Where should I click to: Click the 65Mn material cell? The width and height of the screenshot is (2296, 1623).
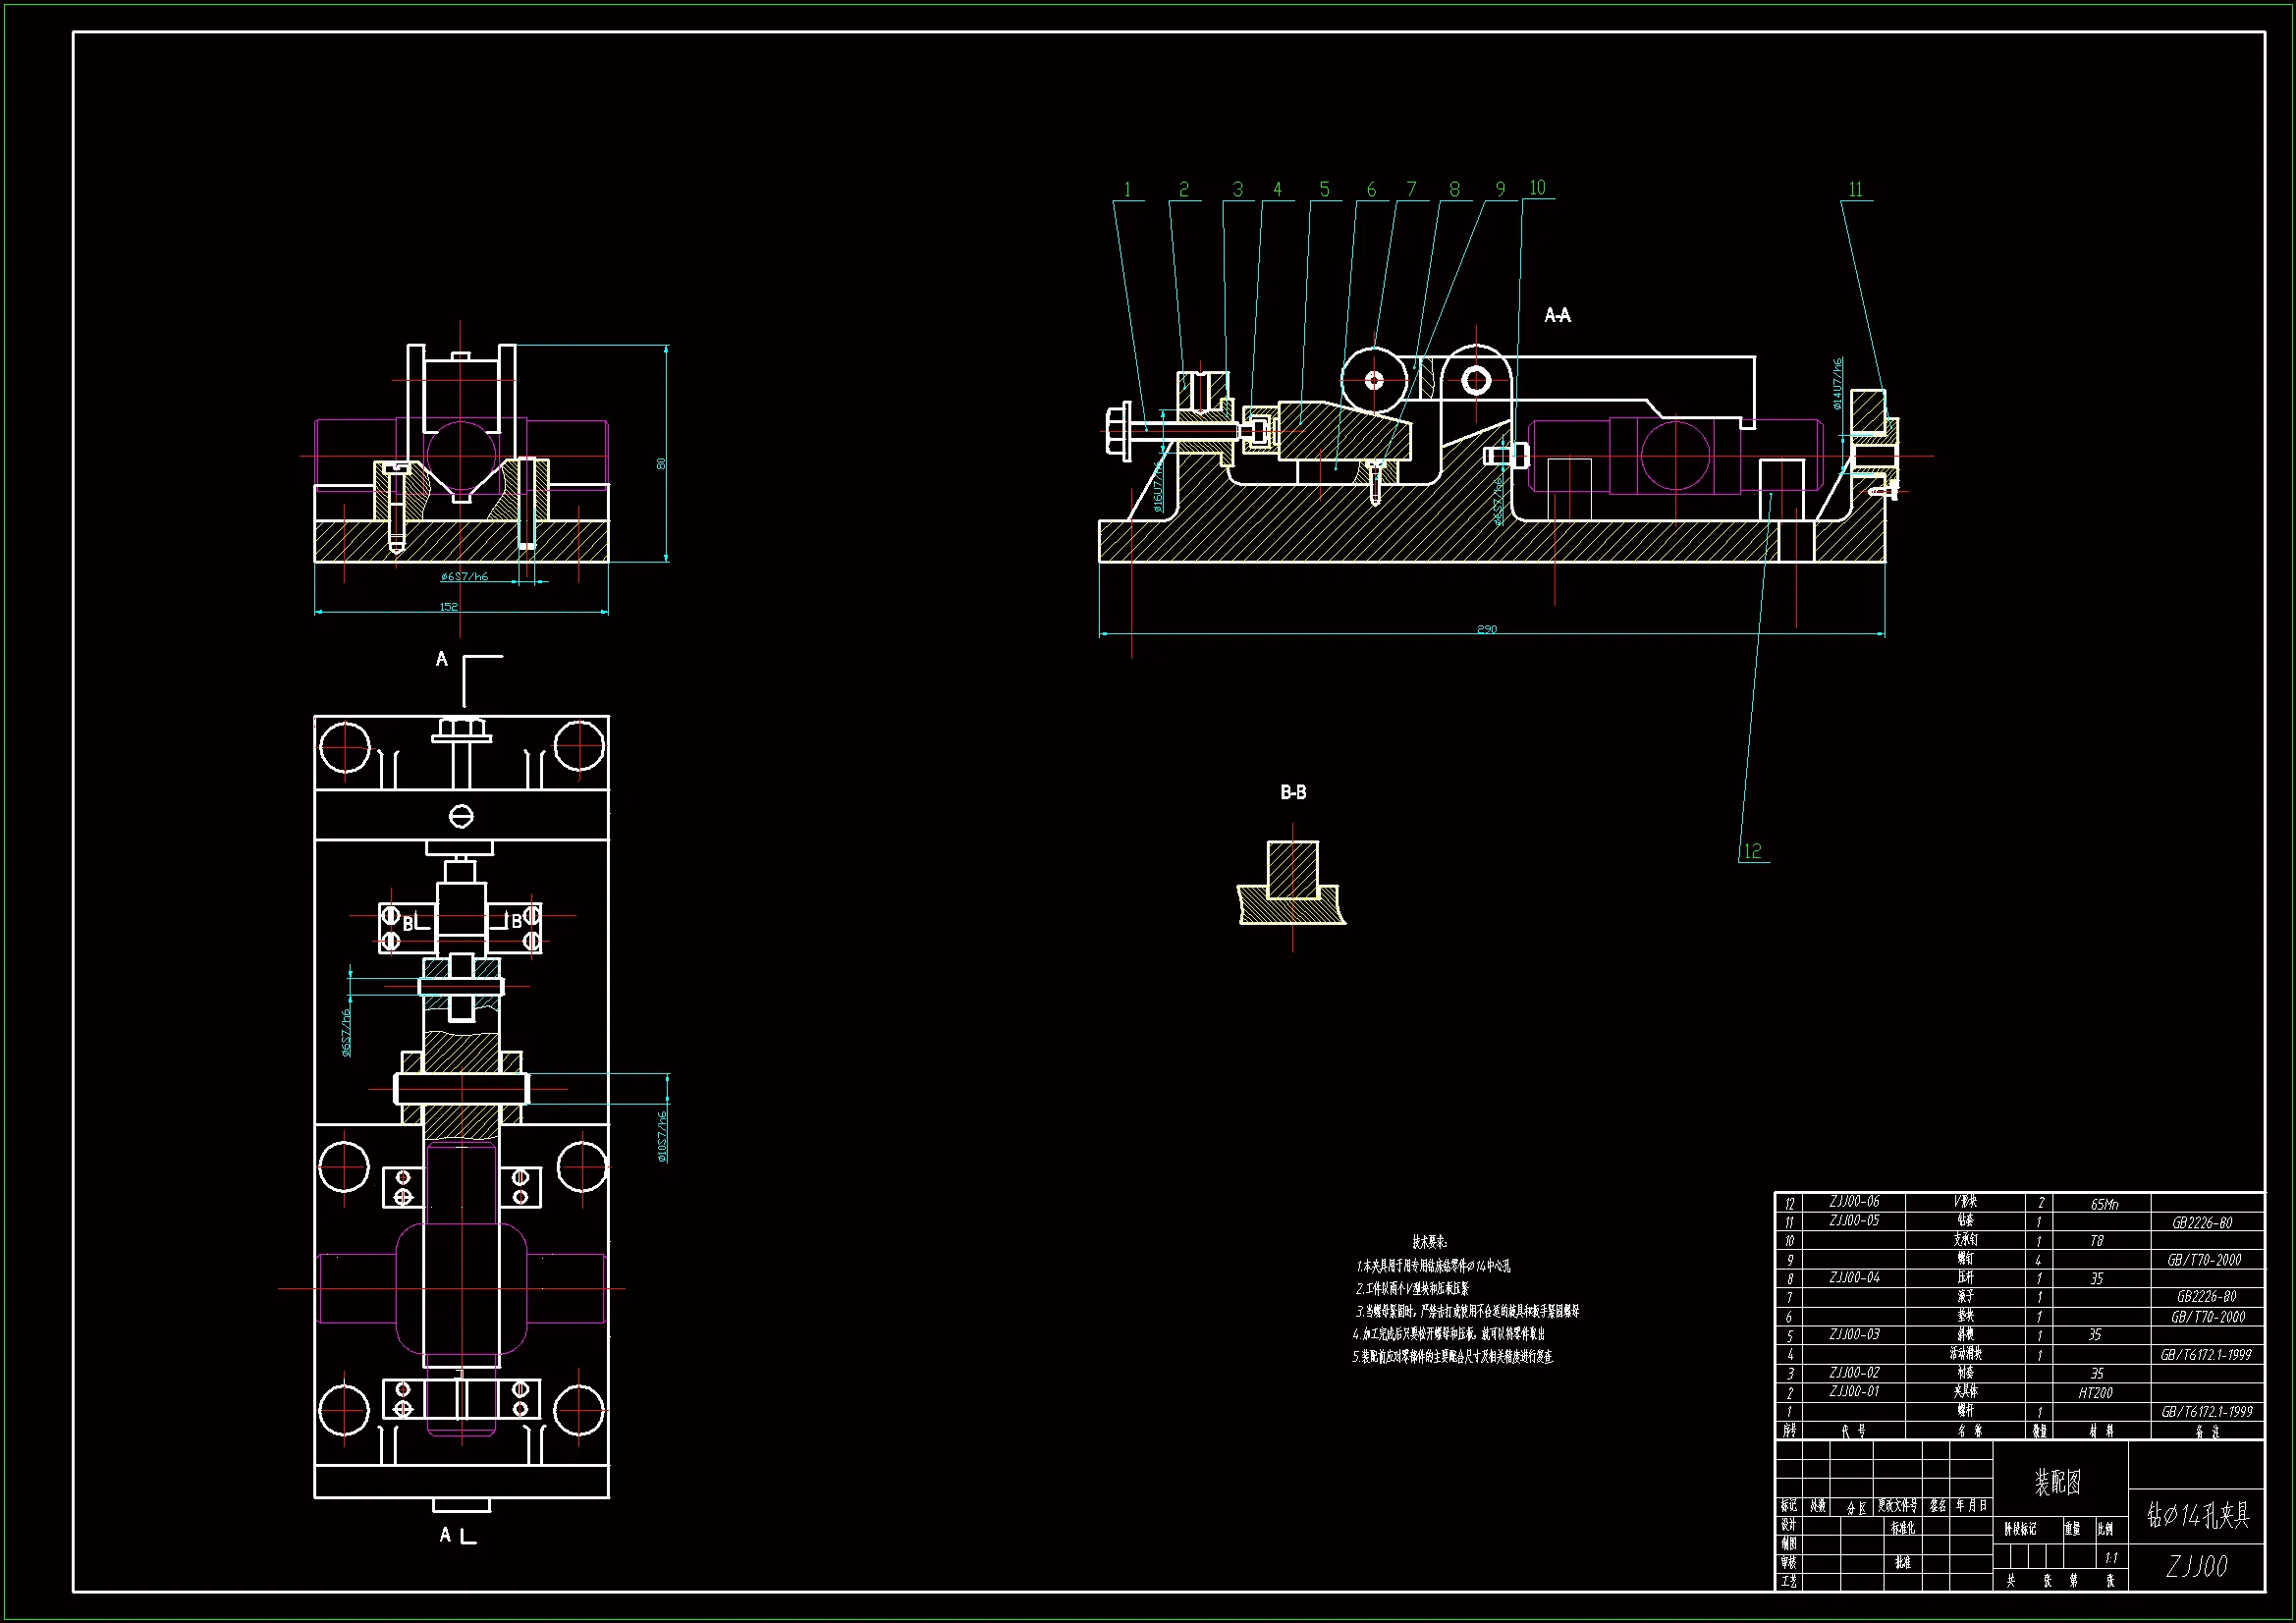(x=2104, y=1204)
